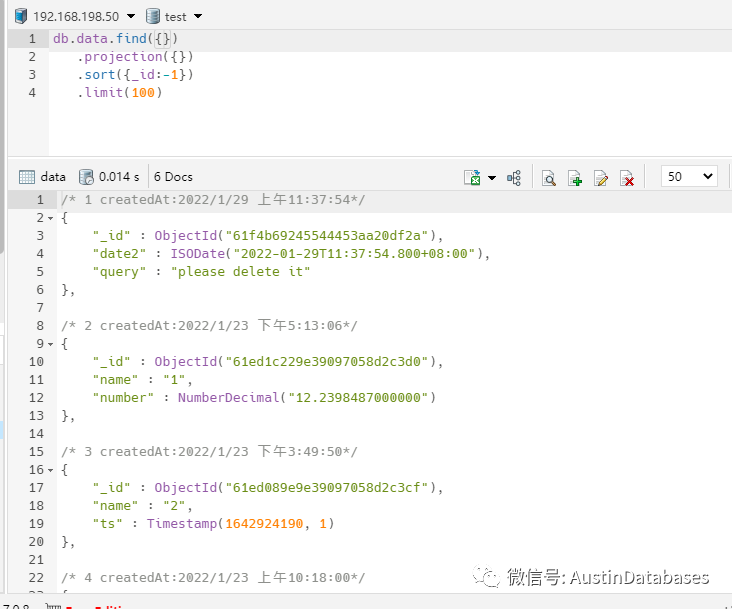Screen dimensions: 732x609
Task: Click the data collection label
Action: (53, 177)
